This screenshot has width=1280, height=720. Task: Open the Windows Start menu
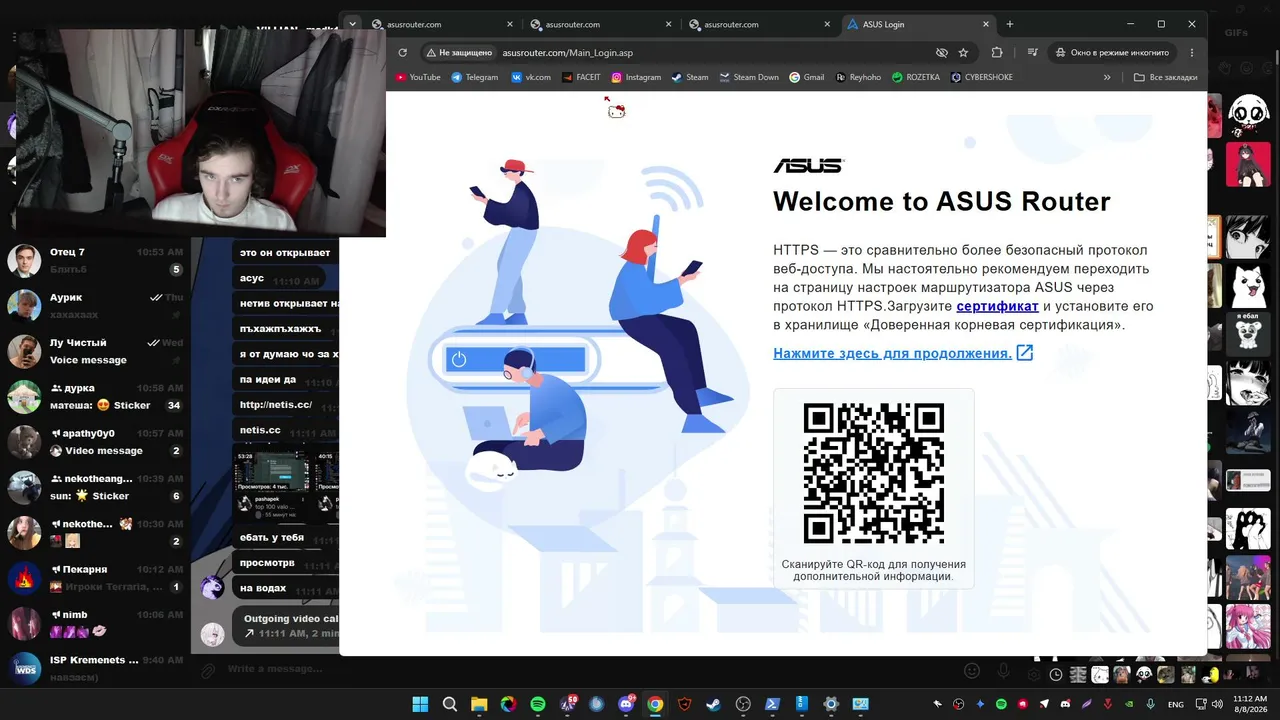point(420,704)
